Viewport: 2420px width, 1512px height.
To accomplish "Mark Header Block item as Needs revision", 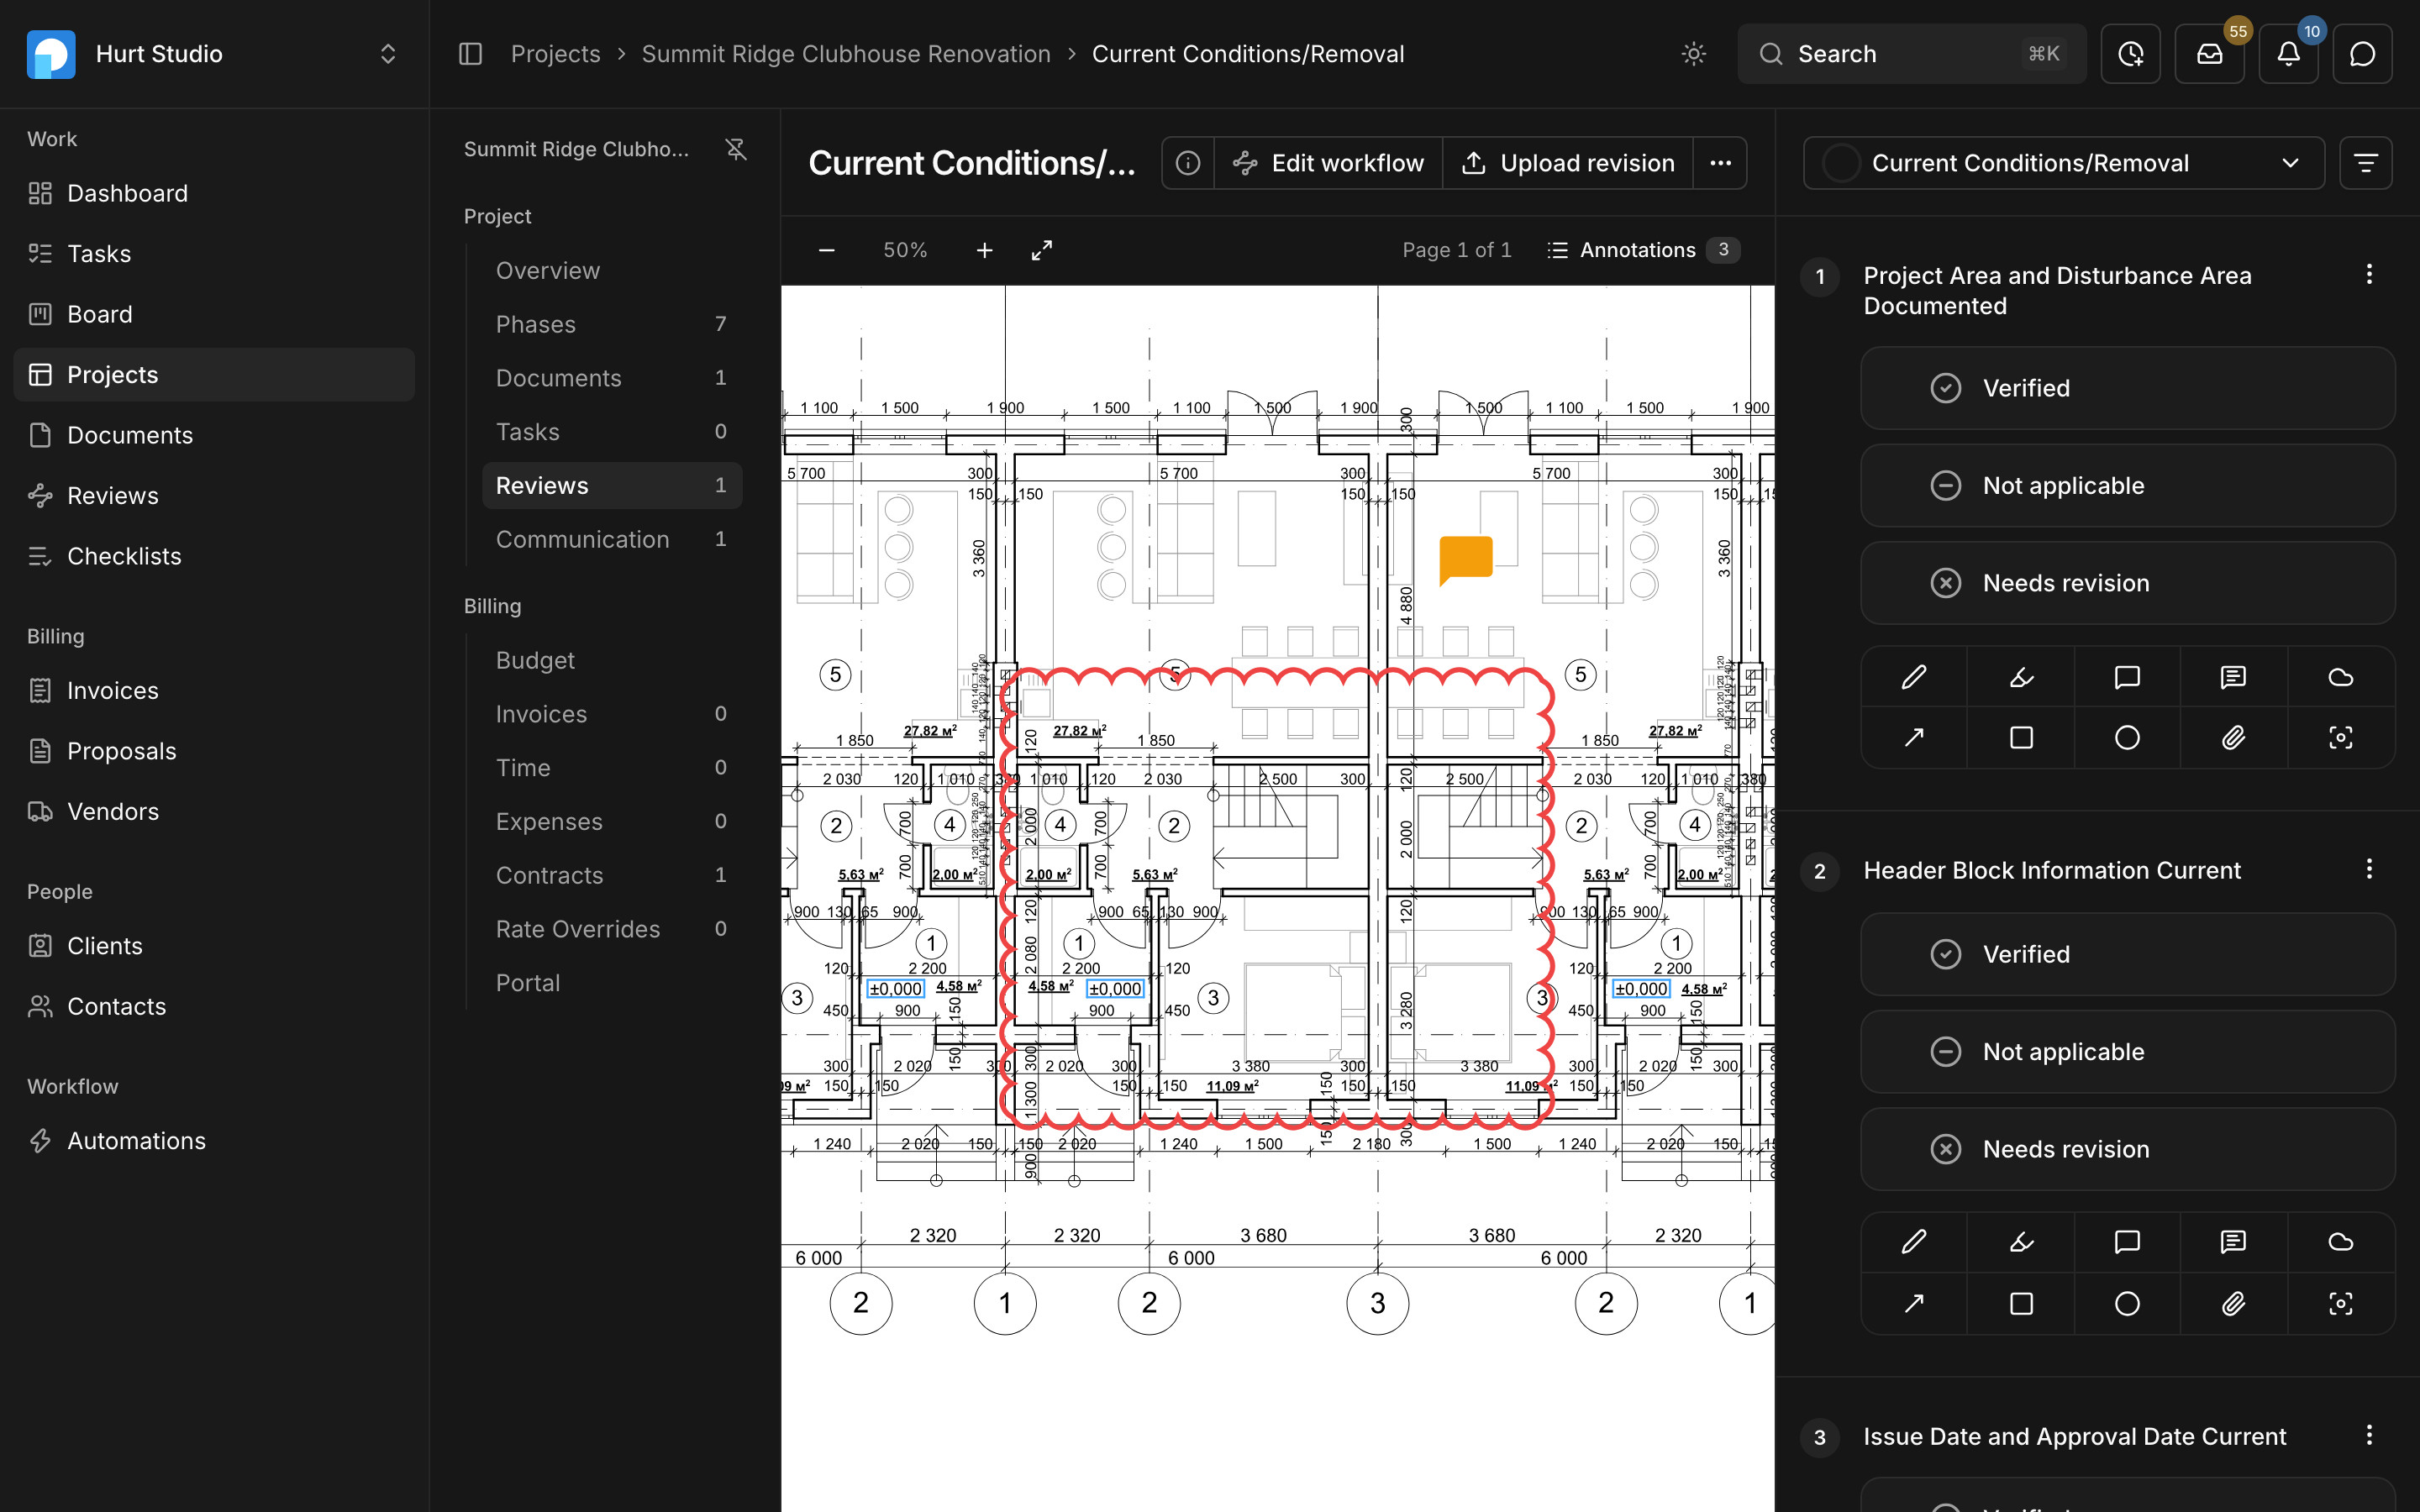I will pos(2127,1149).
